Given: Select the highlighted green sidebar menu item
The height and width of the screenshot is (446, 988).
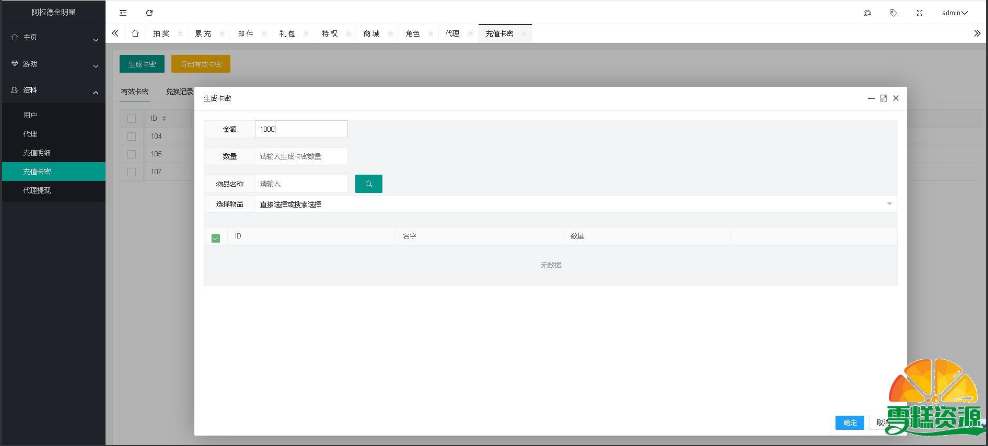Looking at the screenshot, I should pos(52,171).
